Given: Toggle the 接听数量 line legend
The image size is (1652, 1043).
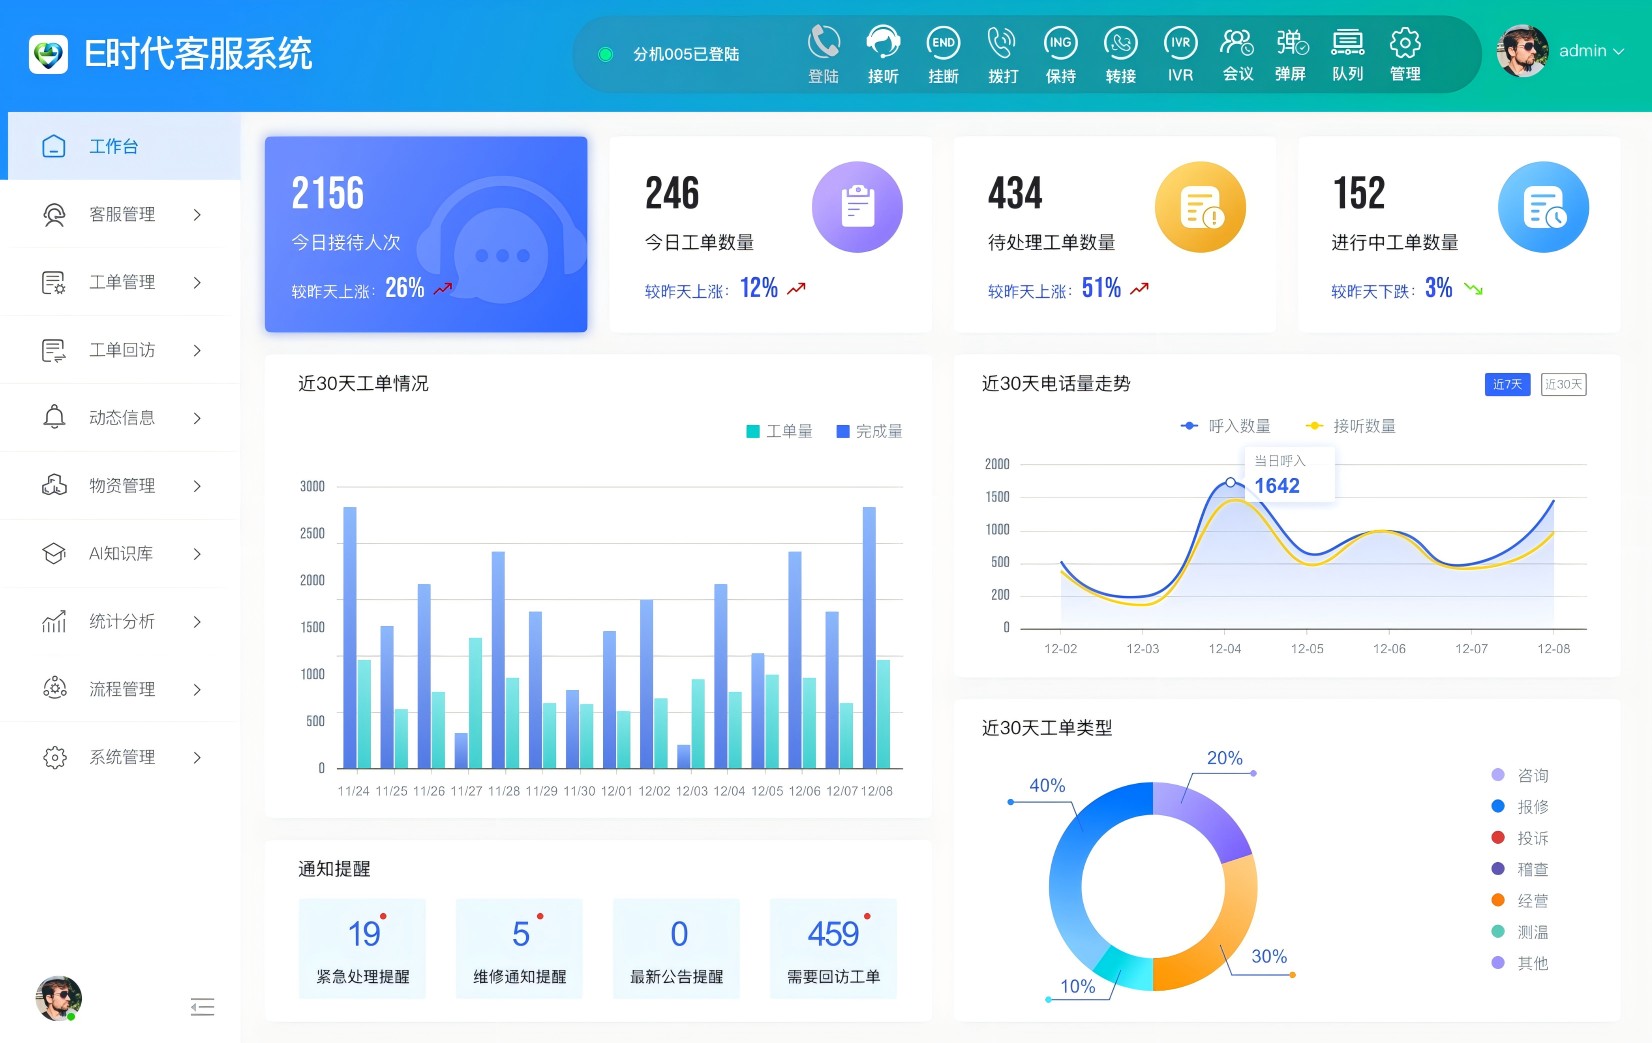Looking at the screenshot, I should pyautogui.click(x=1350, y=426).
